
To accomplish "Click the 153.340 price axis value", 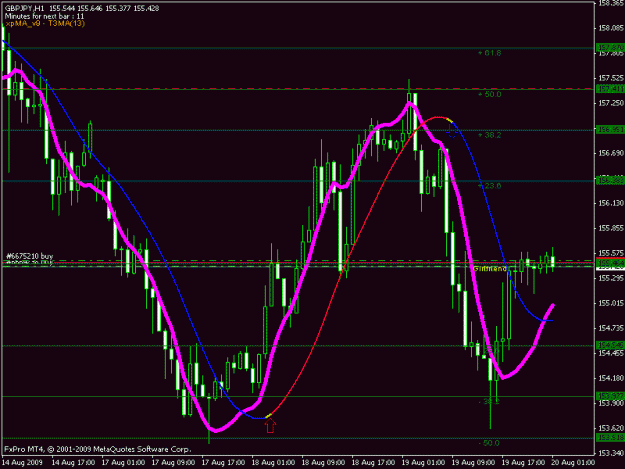I will coord(611,453).
